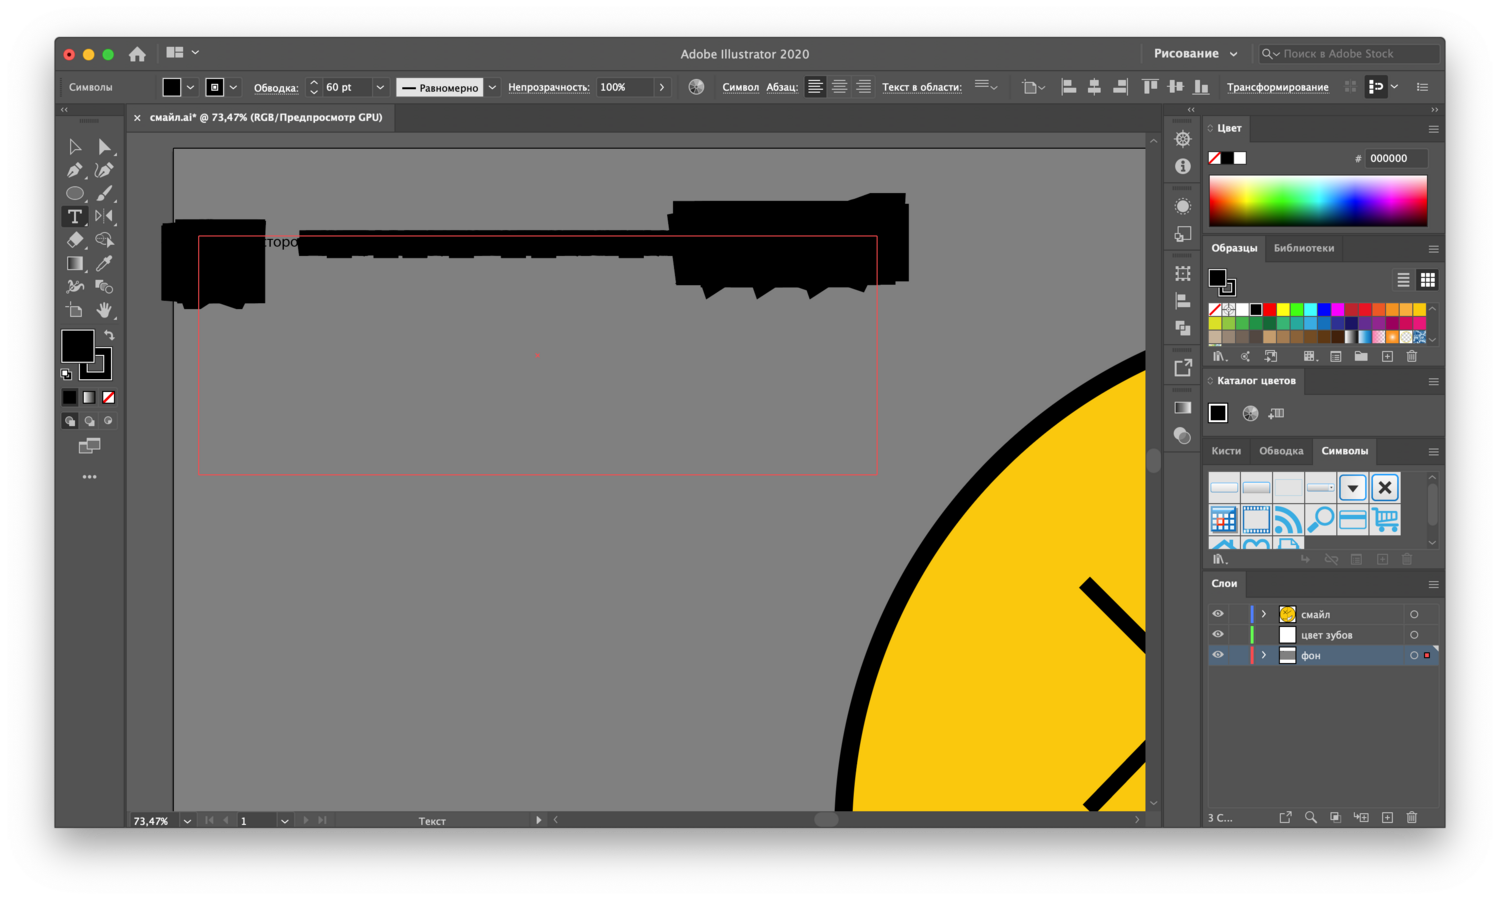Switch swatches to thumbnail grid view
This screenshot has height=900, width=1500.
1428,280
